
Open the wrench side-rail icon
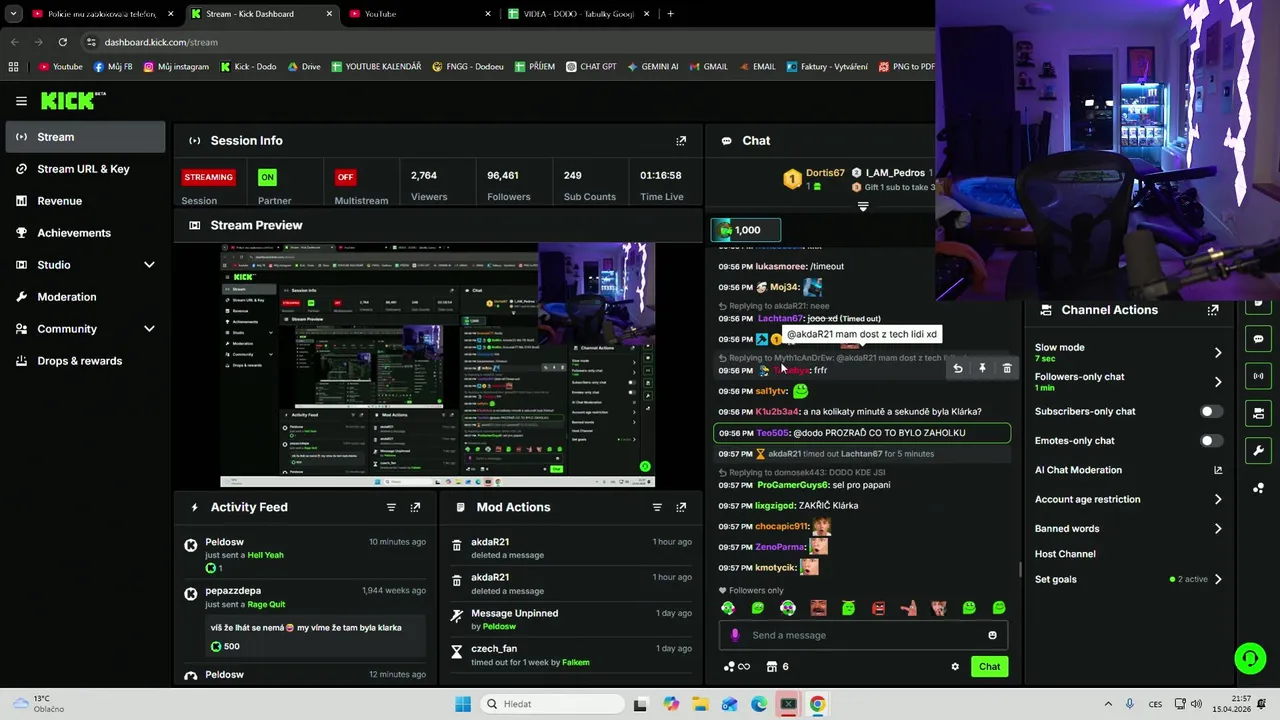click(x=1258, y=450)
